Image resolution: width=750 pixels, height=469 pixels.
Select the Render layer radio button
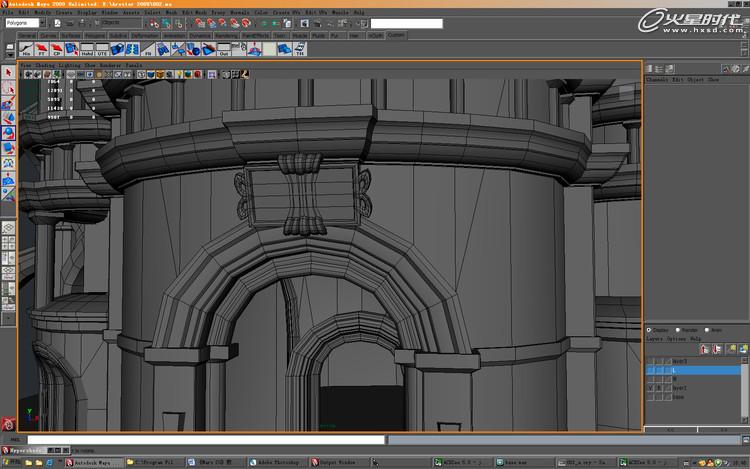coord(679,329)
